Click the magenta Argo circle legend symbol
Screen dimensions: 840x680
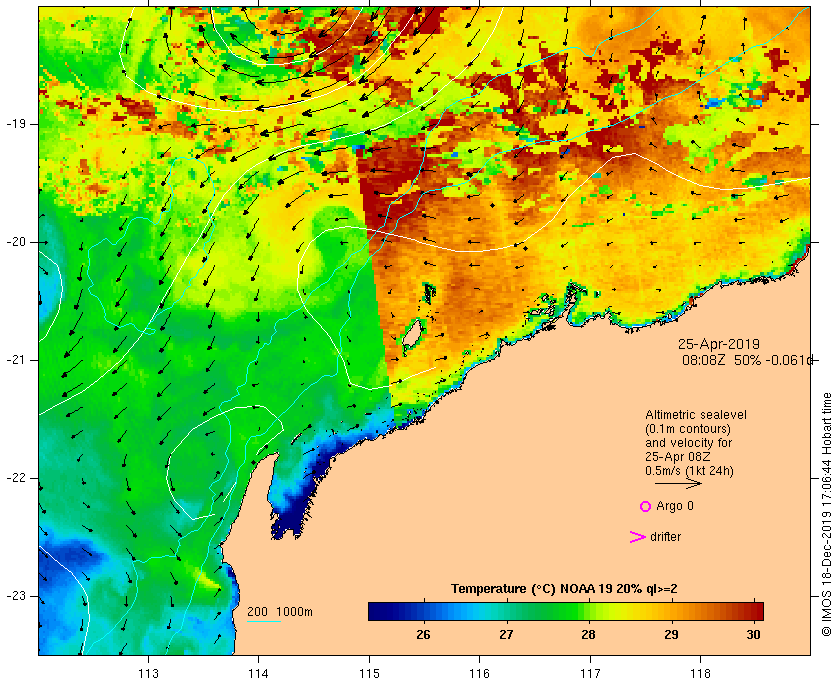coord(645,506)
